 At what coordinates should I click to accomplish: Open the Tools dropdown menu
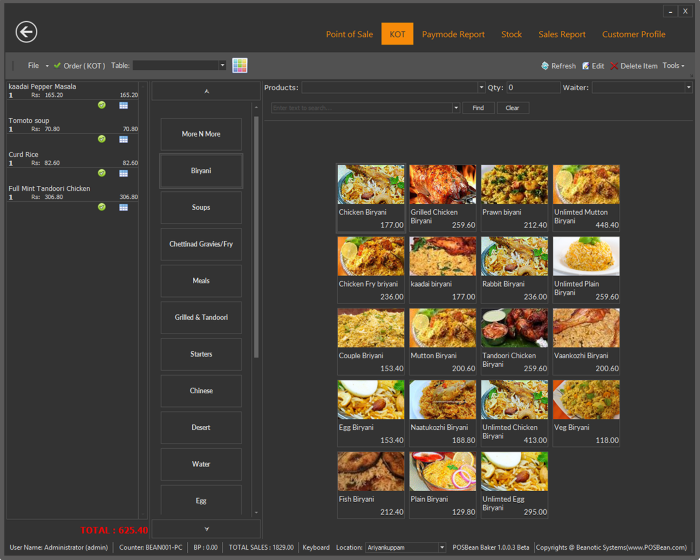[x=673, y=66]
